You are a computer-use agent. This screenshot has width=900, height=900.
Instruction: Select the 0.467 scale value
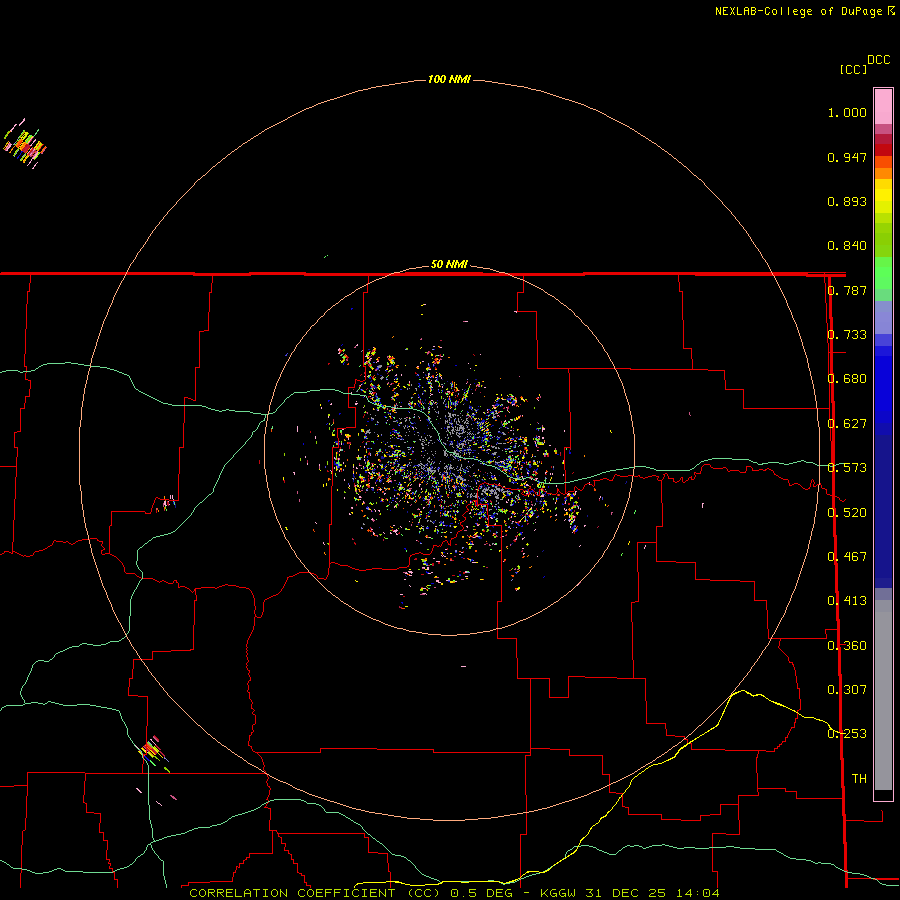(x=847, y=557)
